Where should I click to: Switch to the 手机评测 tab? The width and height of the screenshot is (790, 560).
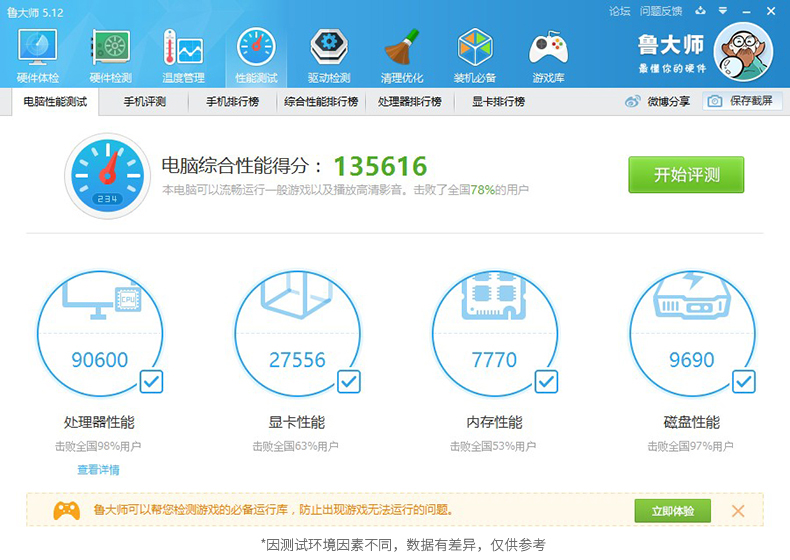(144, 101)
